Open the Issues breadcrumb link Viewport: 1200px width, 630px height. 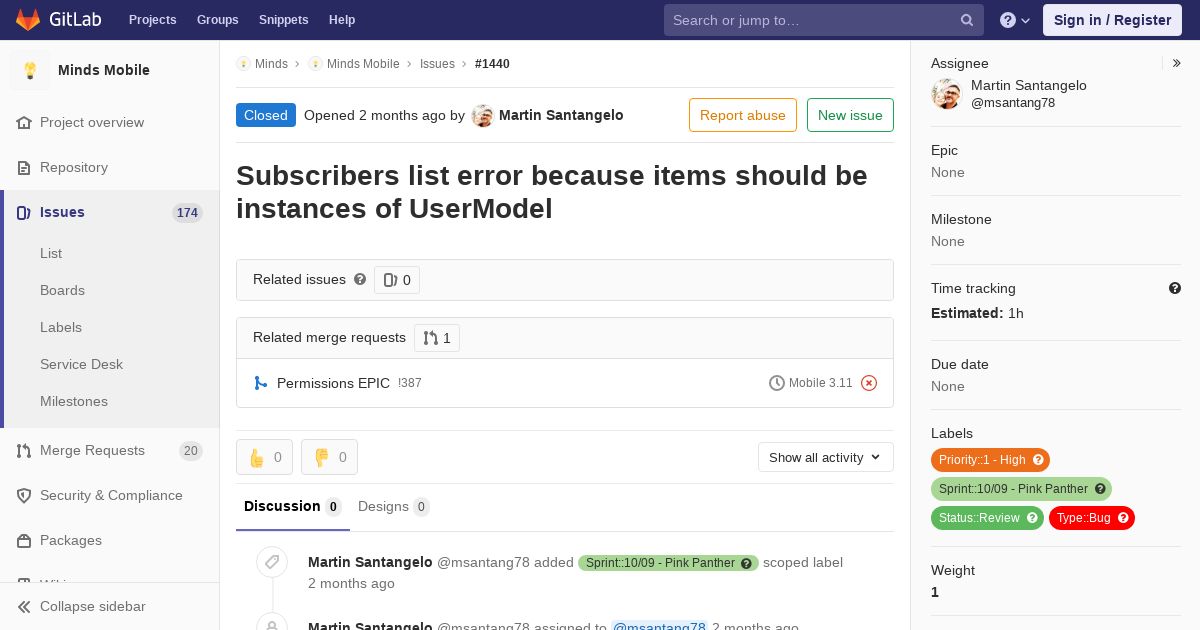pyautogui.click(x=437, y=64)
